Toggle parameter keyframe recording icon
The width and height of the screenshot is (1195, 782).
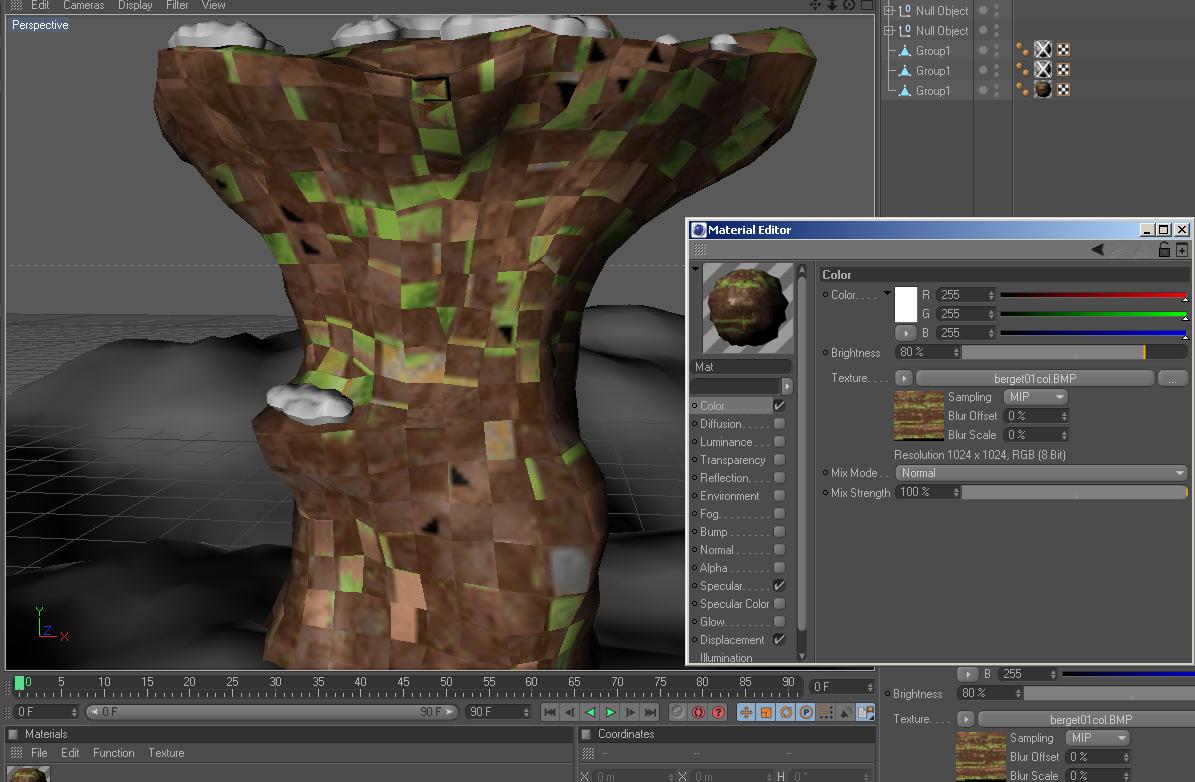pyautogui.click(x=806, y=712)
